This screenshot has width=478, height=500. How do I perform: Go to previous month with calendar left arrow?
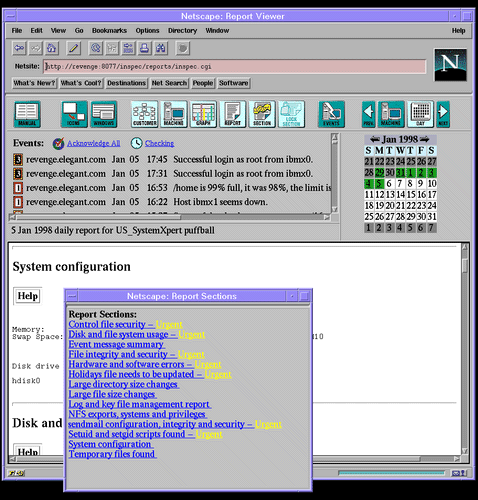[x=375, y=139]
